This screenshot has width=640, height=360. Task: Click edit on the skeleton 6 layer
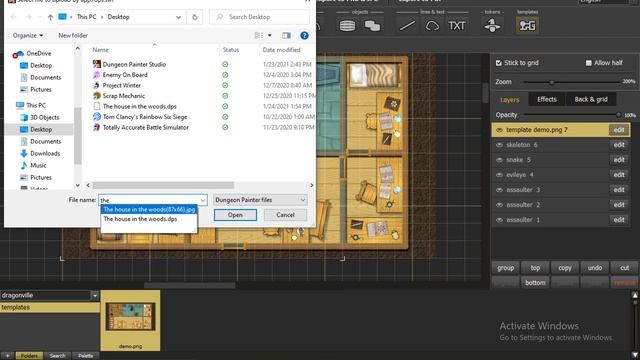pyautogui.click(x=619, y=145)
